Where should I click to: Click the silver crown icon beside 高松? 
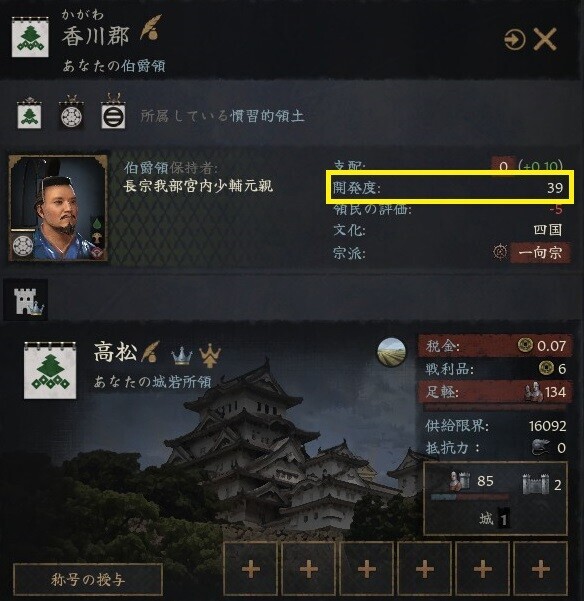tap(182, 355)
